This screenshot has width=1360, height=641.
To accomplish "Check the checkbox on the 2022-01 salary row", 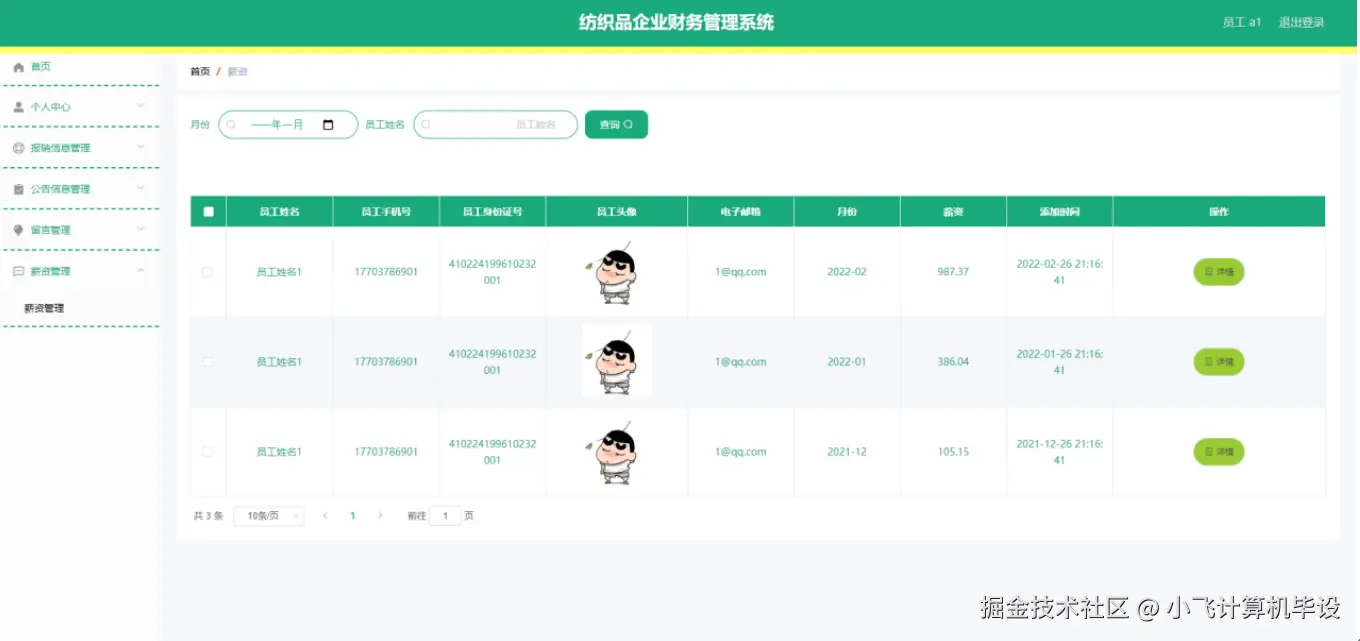I will point(208,361).
